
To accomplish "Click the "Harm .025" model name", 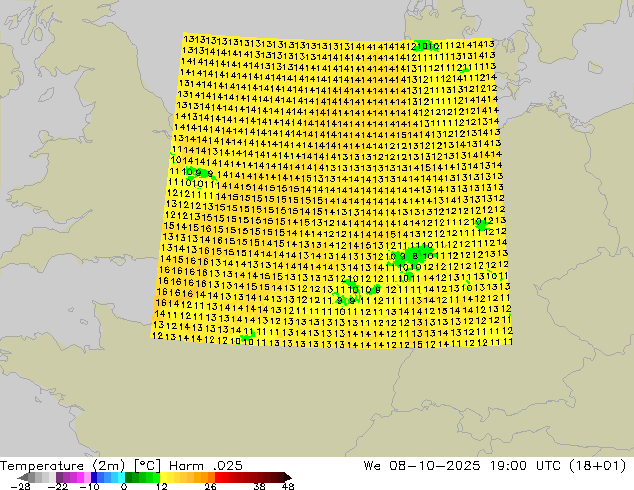I will click(206, 466).
